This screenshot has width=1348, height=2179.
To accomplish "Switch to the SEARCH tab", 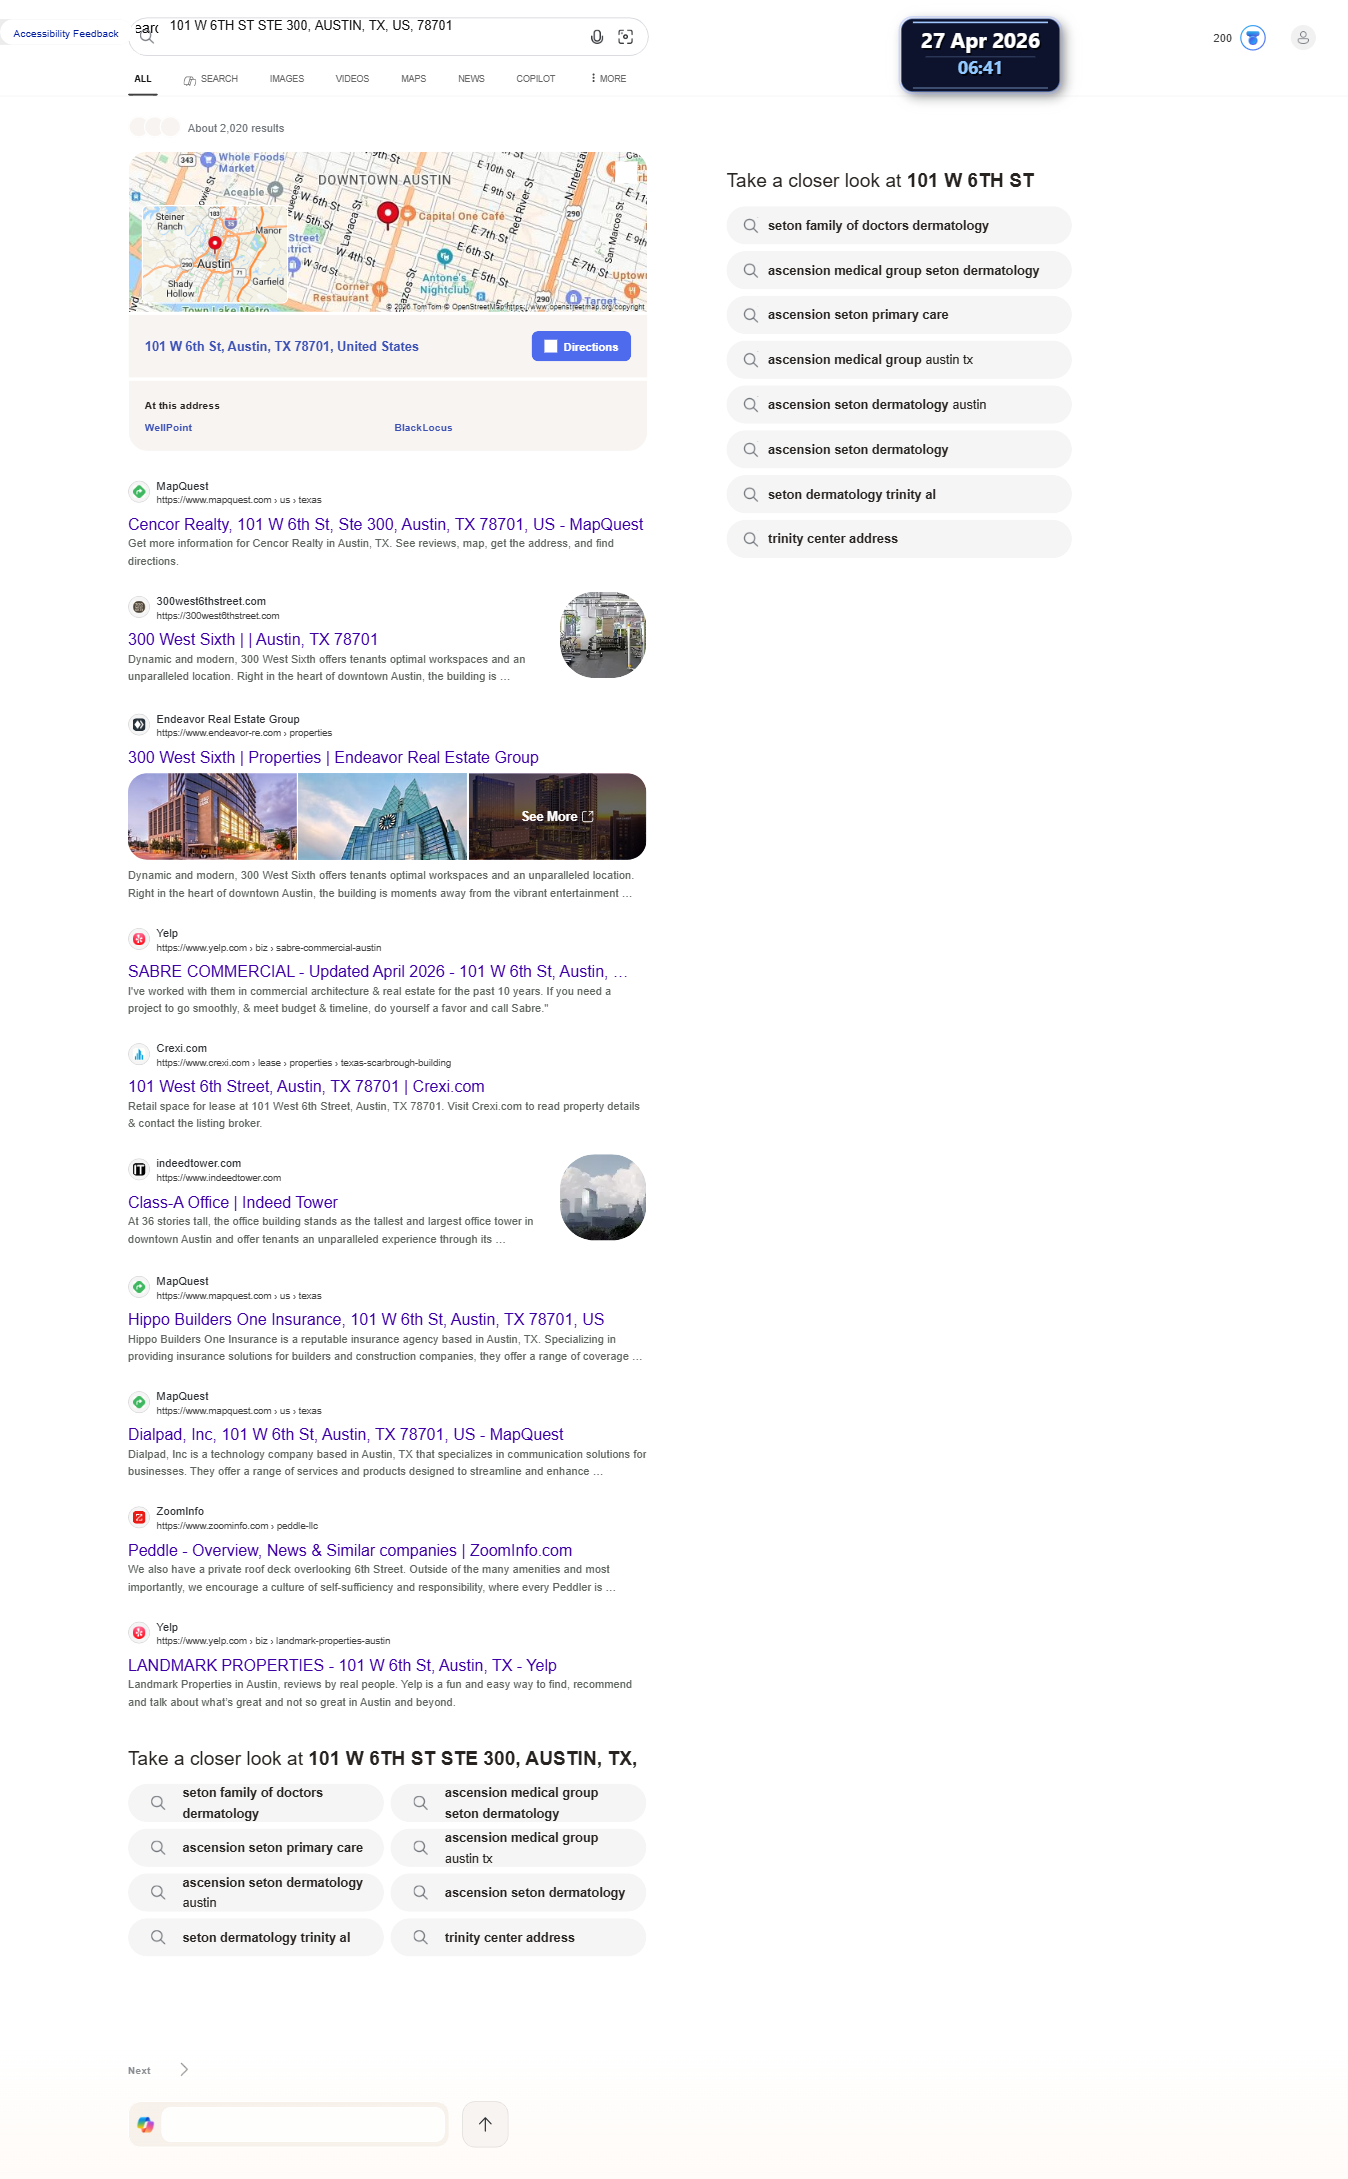I will point(211,79).
